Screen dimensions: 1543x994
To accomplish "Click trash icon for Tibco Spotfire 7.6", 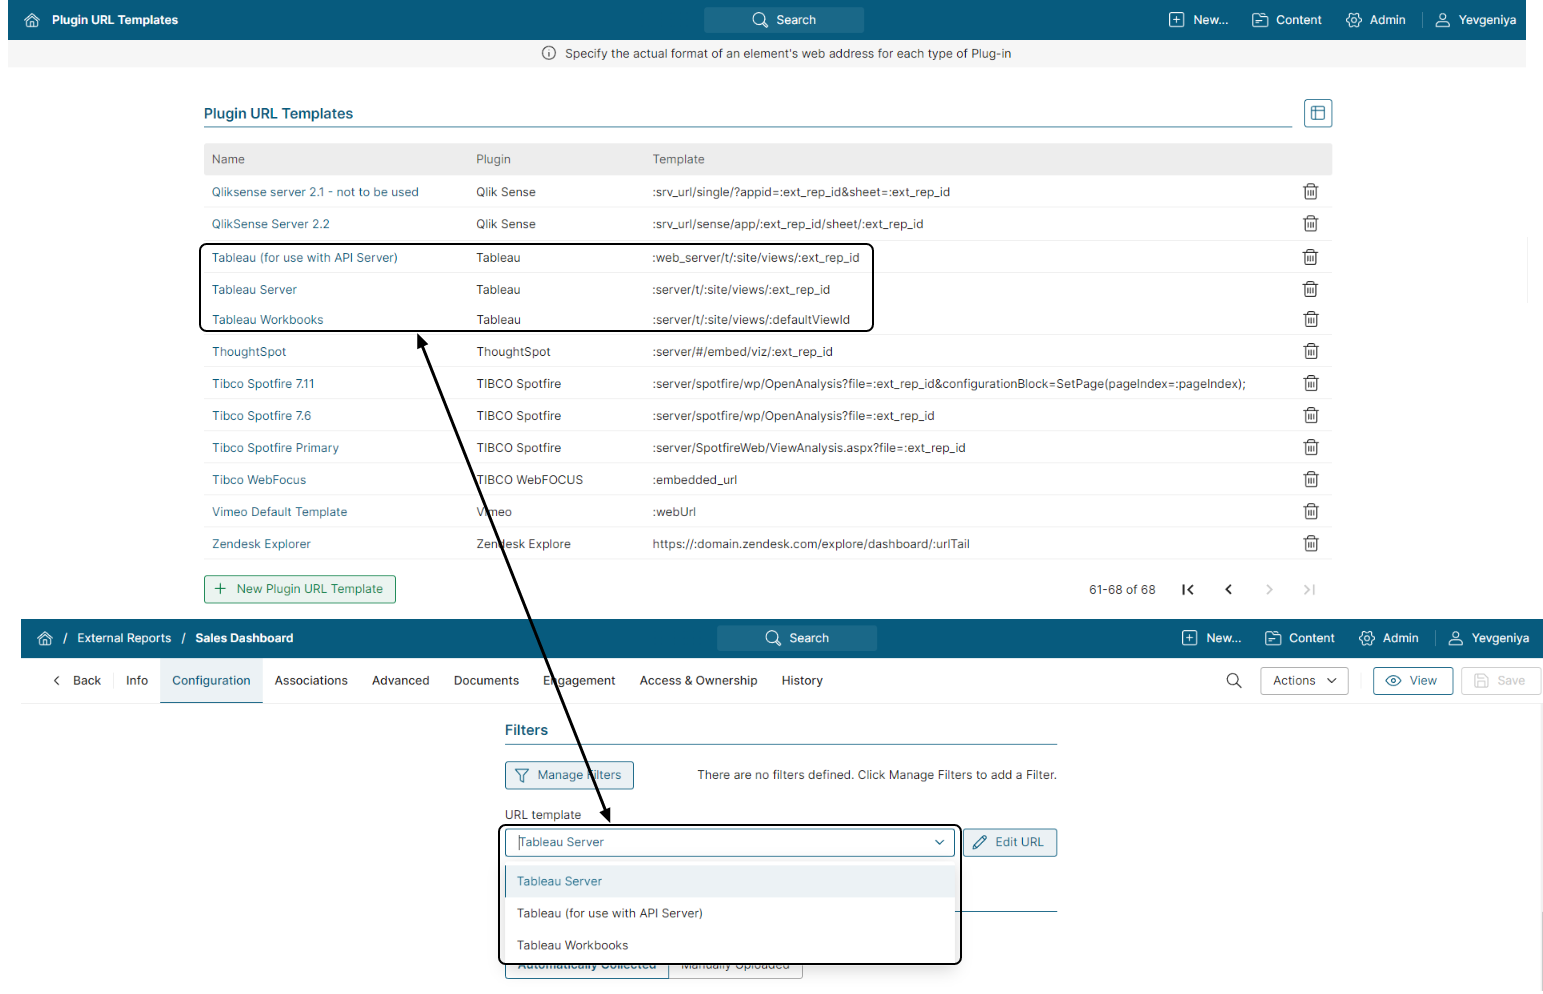I will [x=1310, y=415].
